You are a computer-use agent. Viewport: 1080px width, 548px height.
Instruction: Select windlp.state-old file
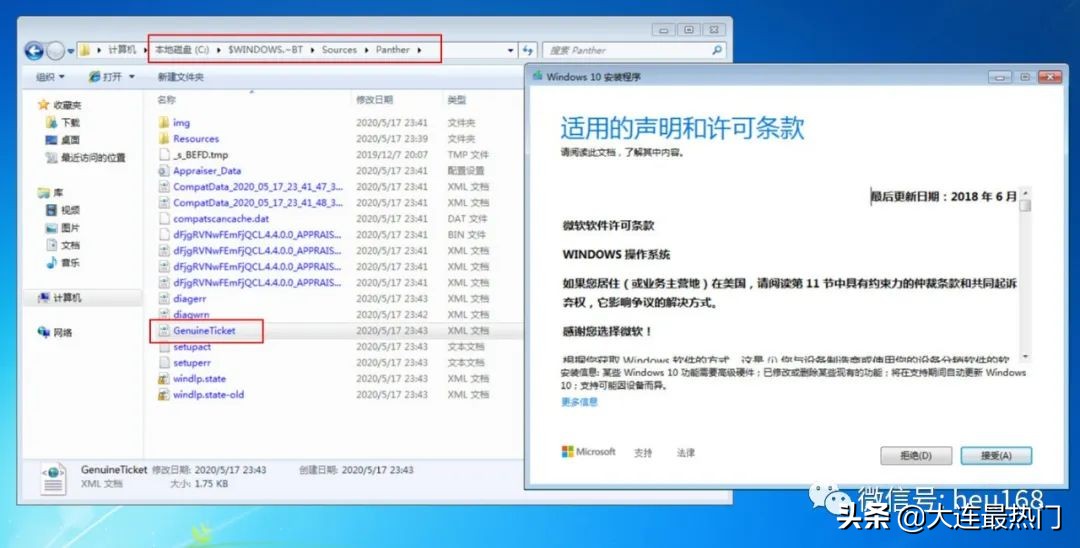pyautogui.click(x=208, y=394)
